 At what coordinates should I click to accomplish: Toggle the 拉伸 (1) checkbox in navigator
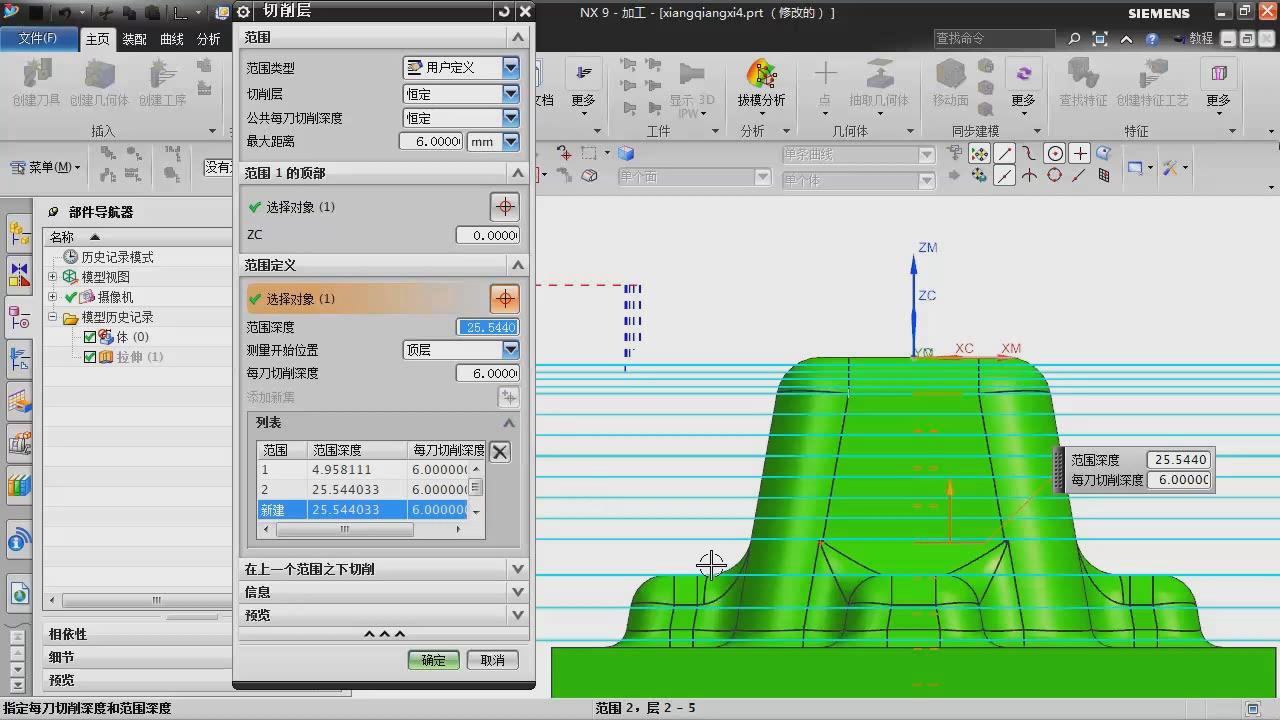pyautogui.click(x=90, y=357)
